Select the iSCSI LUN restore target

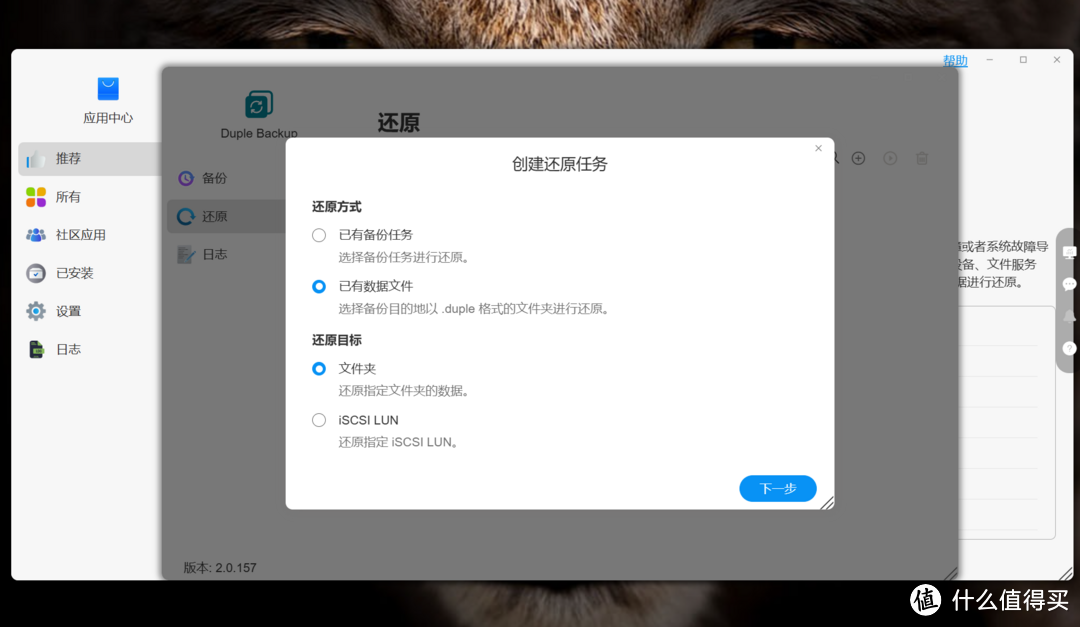click(x=319, y=420)
